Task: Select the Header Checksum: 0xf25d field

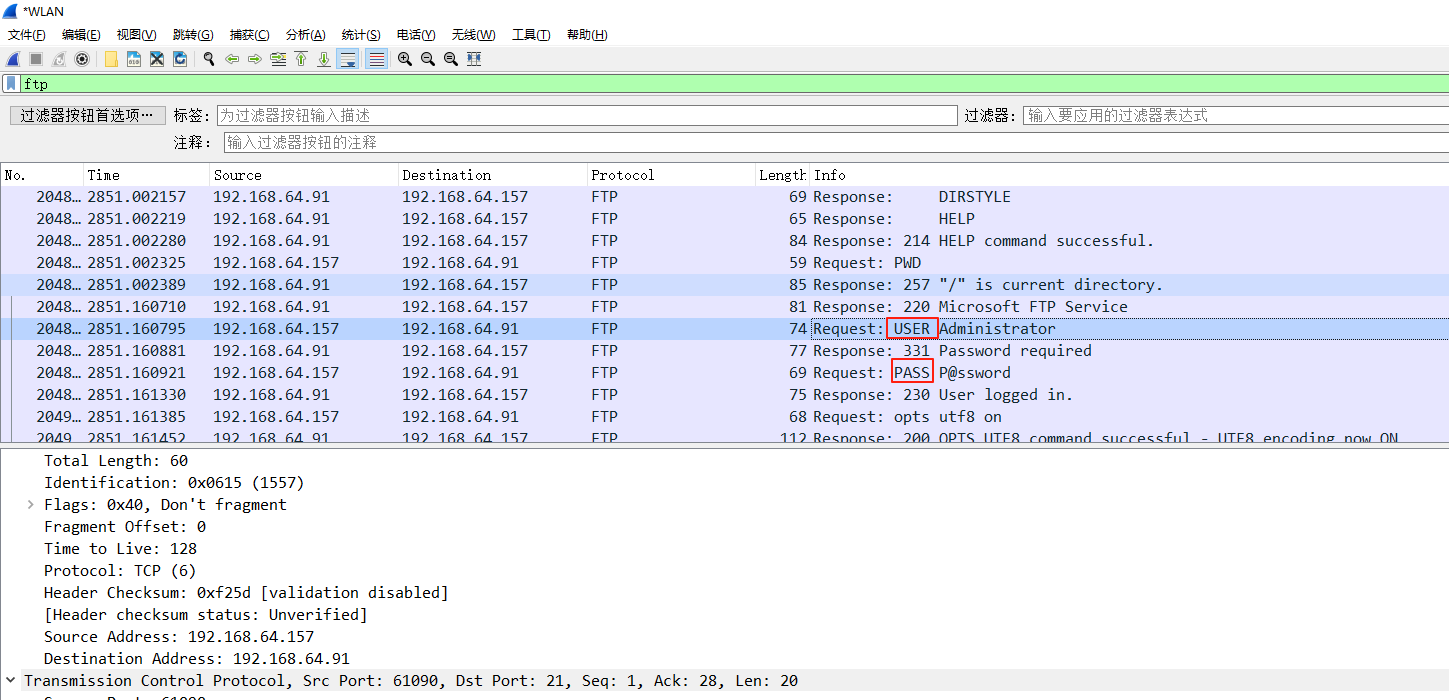Action: 246,592
